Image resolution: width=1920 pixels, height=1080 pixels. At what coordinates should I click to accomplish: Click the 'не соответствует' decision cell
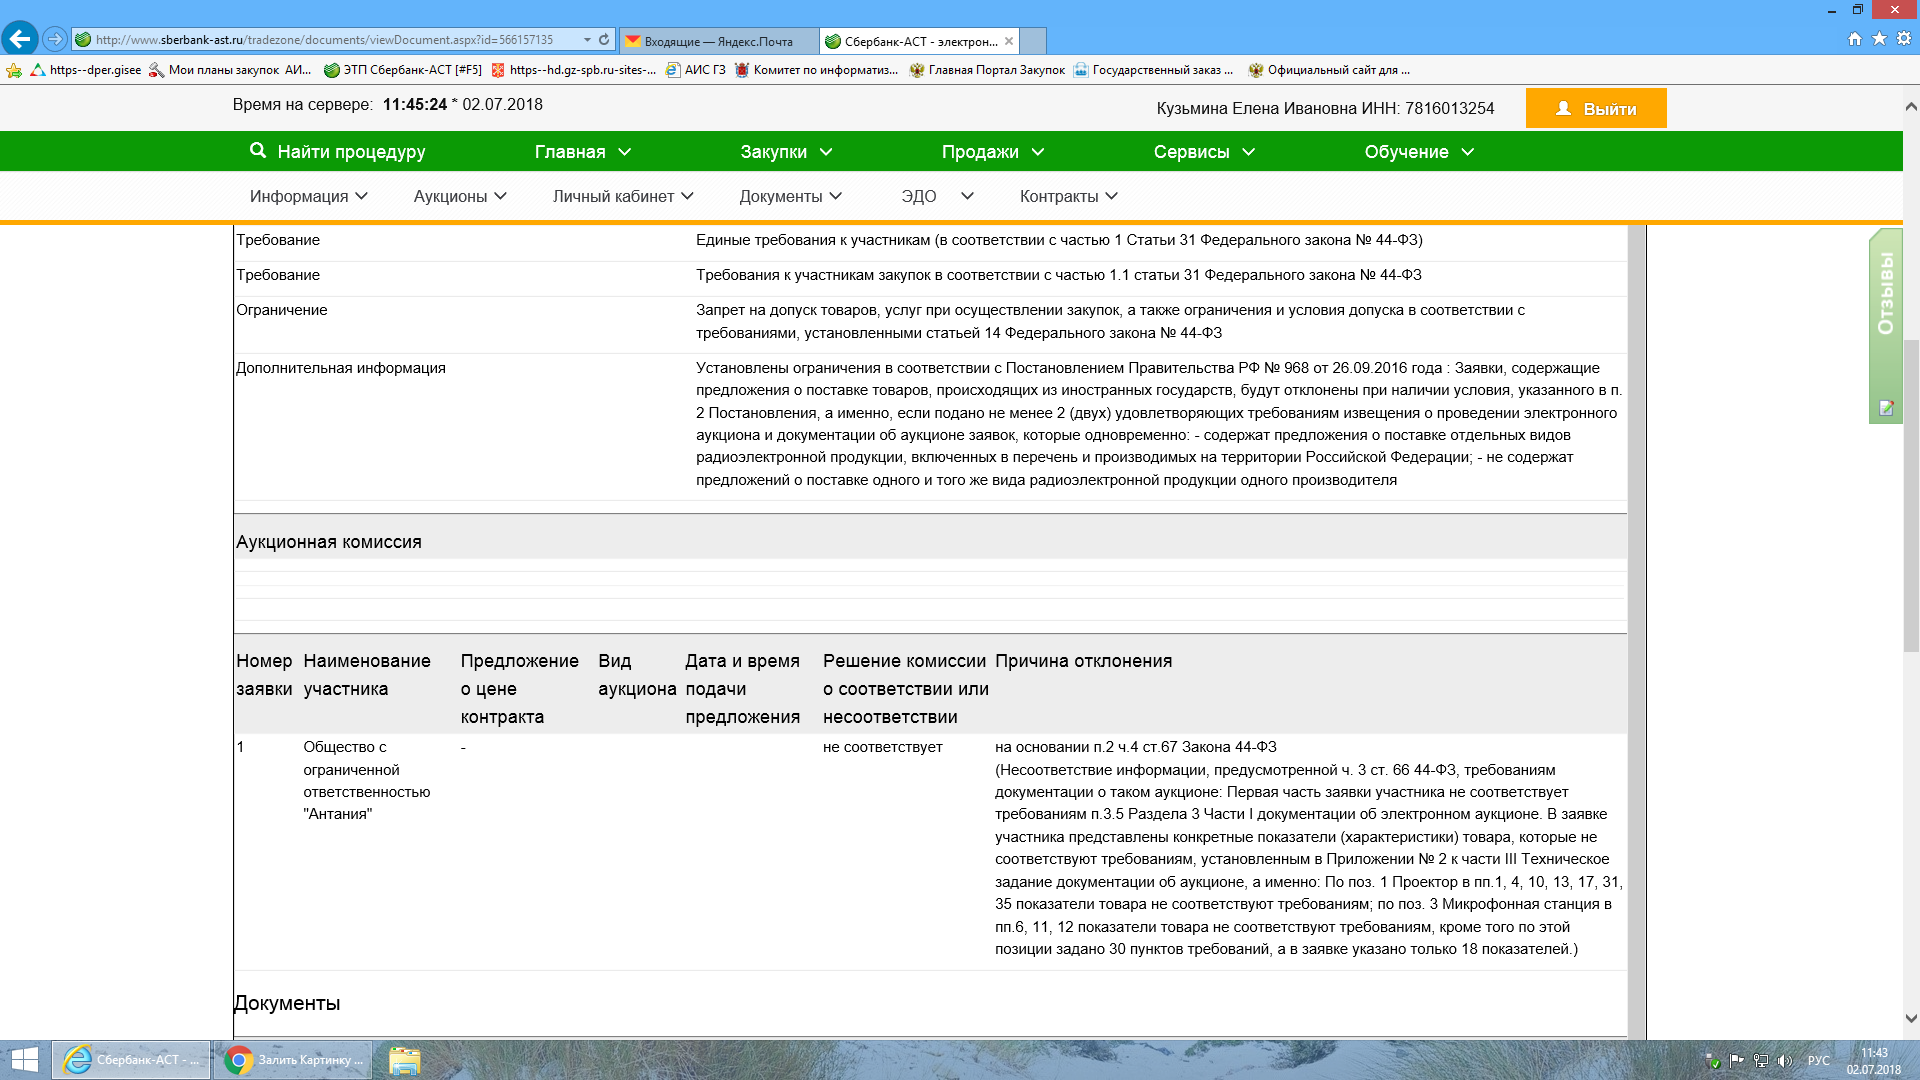[883, 747]
